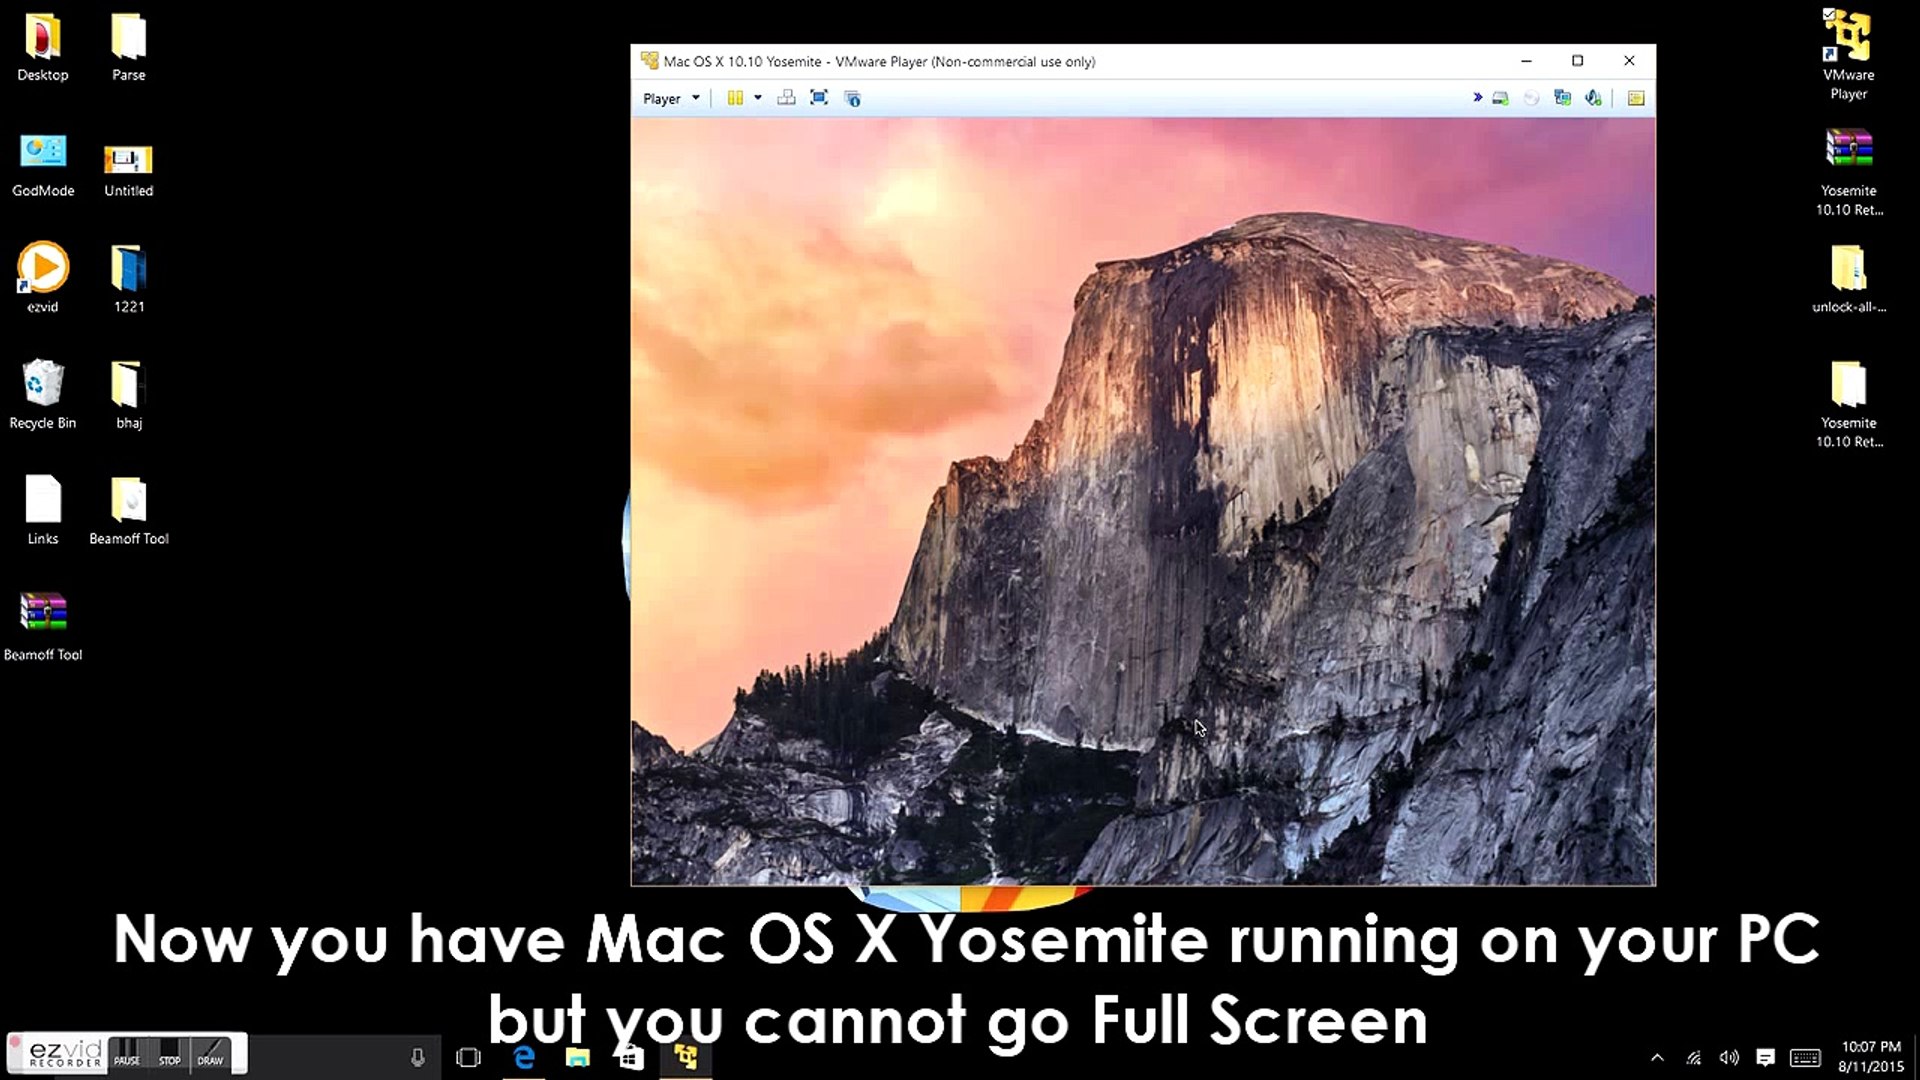Click the virtual network adapter status icon

pos(1563,98)
